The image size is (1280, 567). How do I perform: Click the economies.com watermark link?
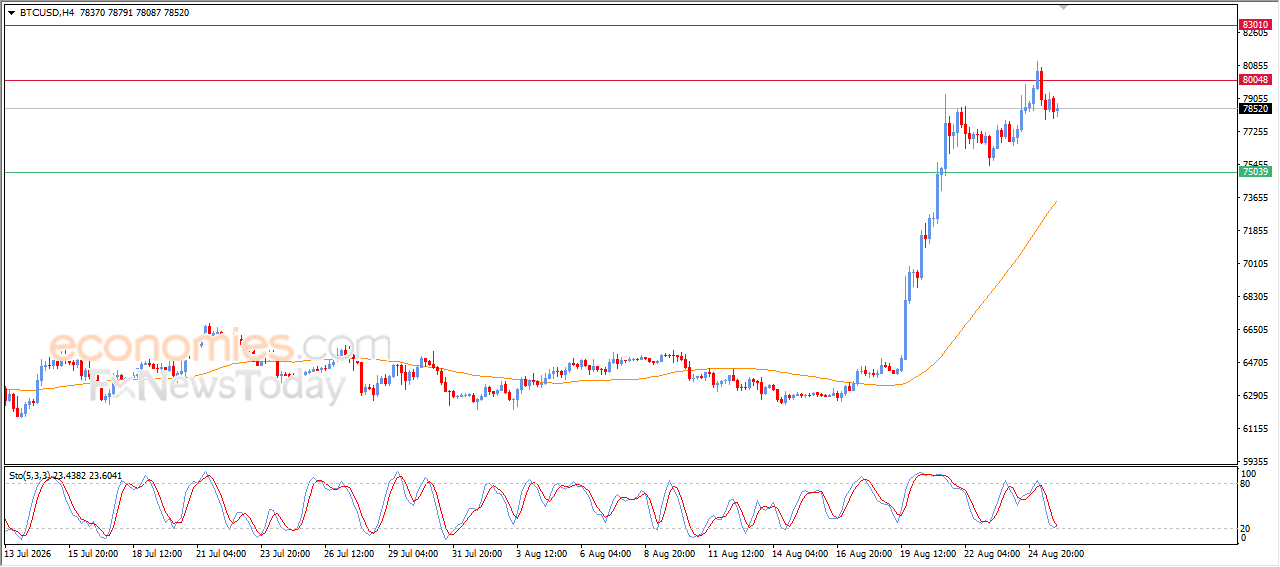[206, 347]
